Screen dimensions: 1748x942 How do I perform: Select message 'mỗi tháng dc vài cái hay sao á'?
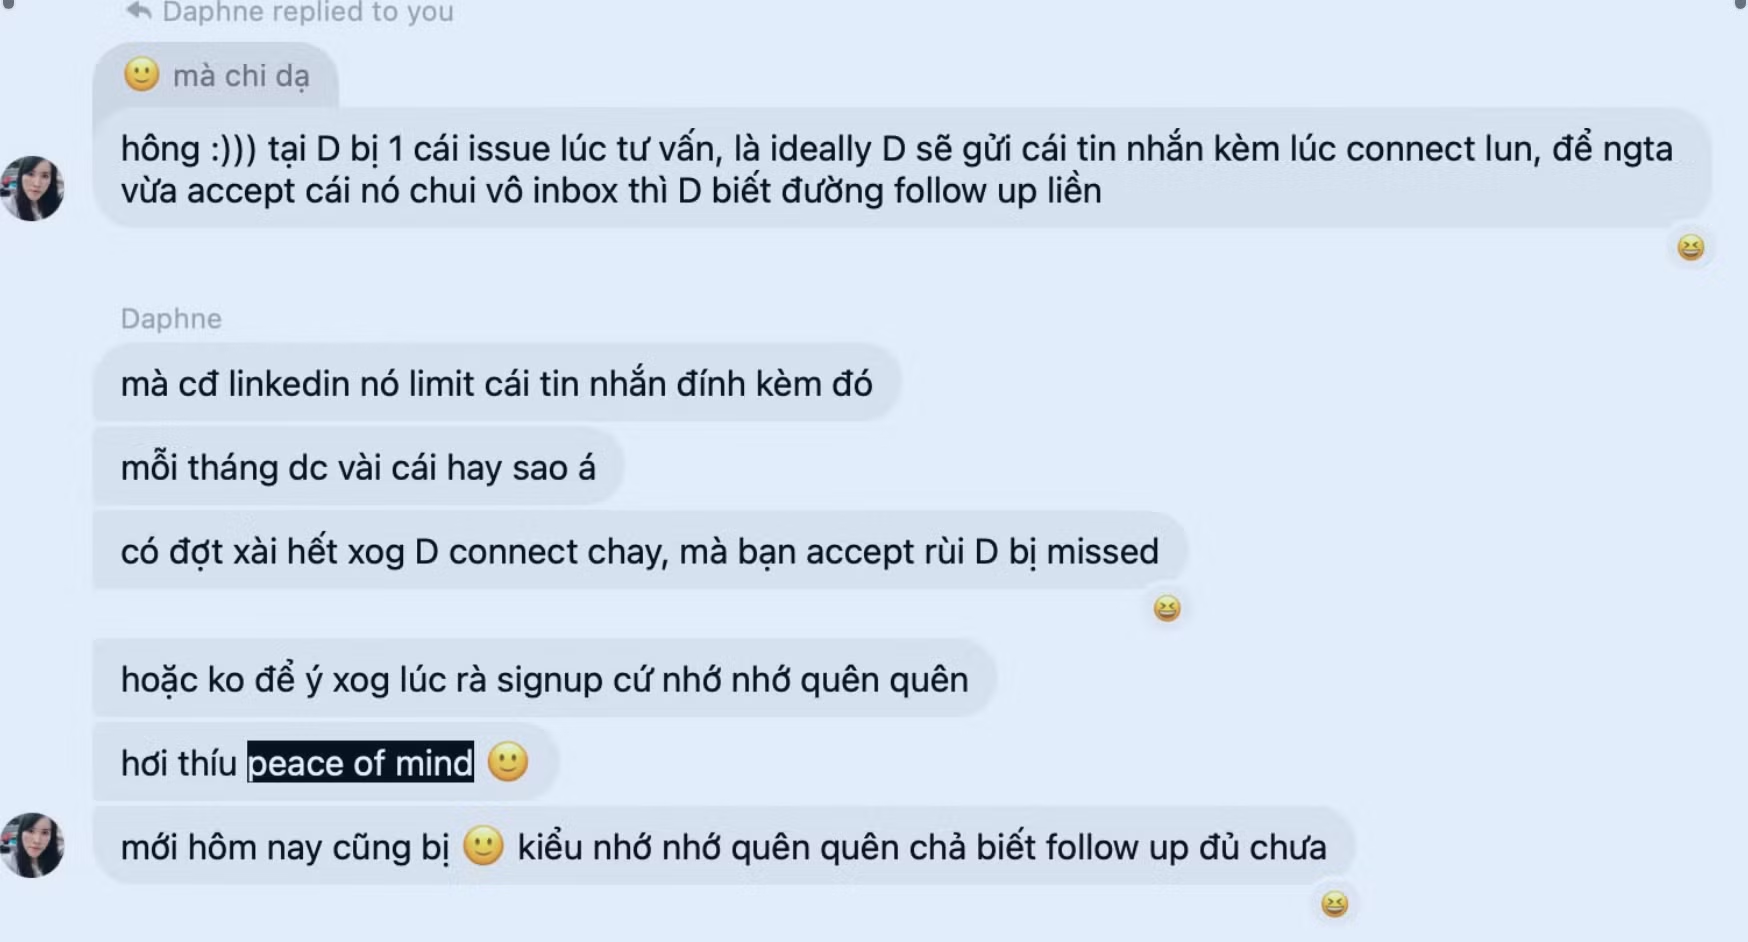[x=358, y=467]
